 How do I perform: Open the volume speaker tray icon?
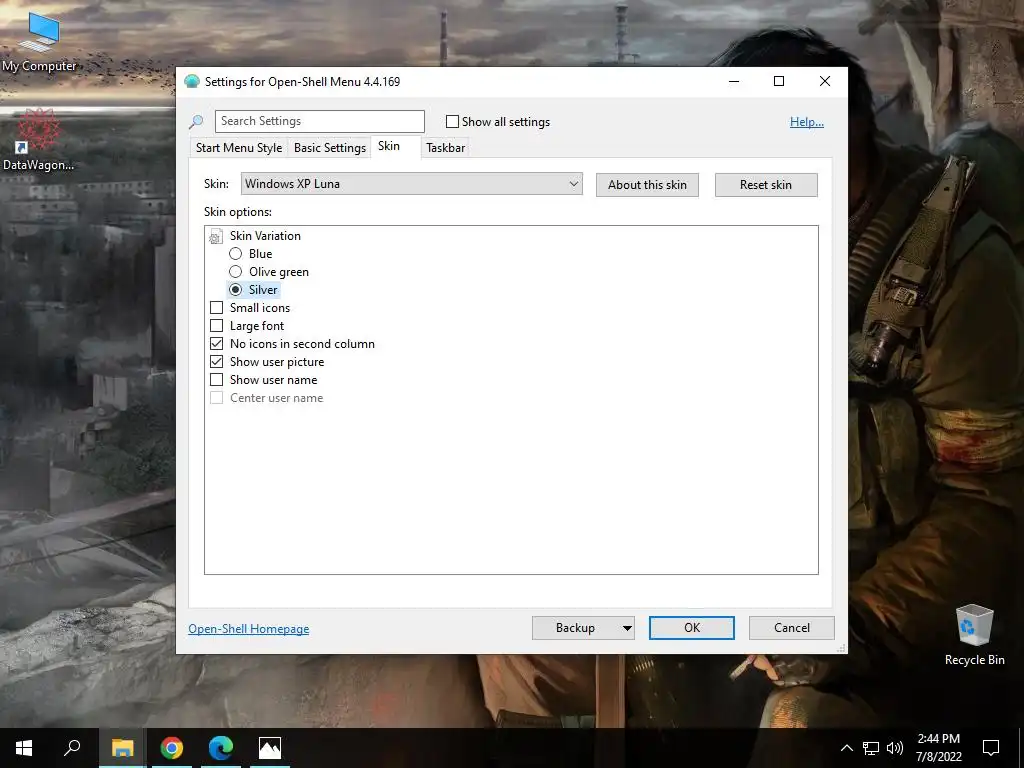(895, 748)
